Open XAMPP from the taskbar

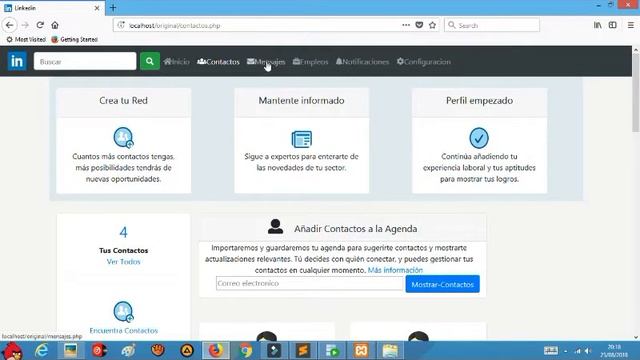click(361, 351)
